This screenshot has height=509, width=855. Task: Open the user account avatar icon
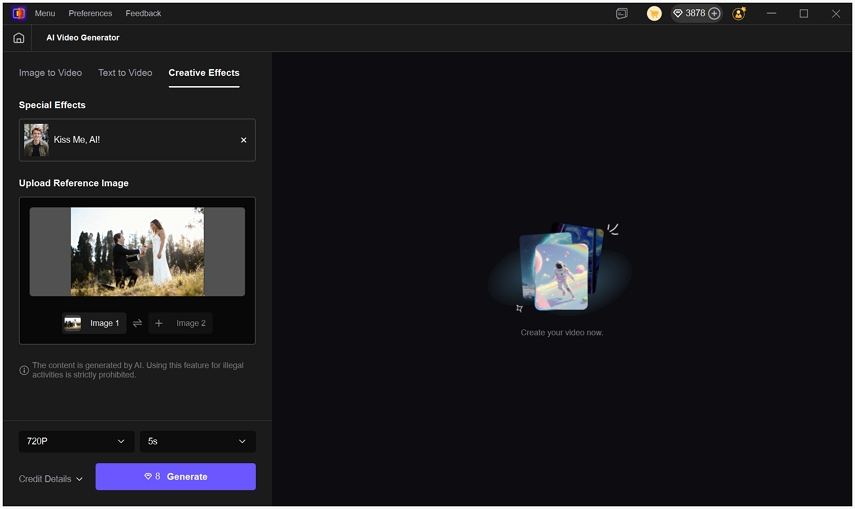[739, 14]
